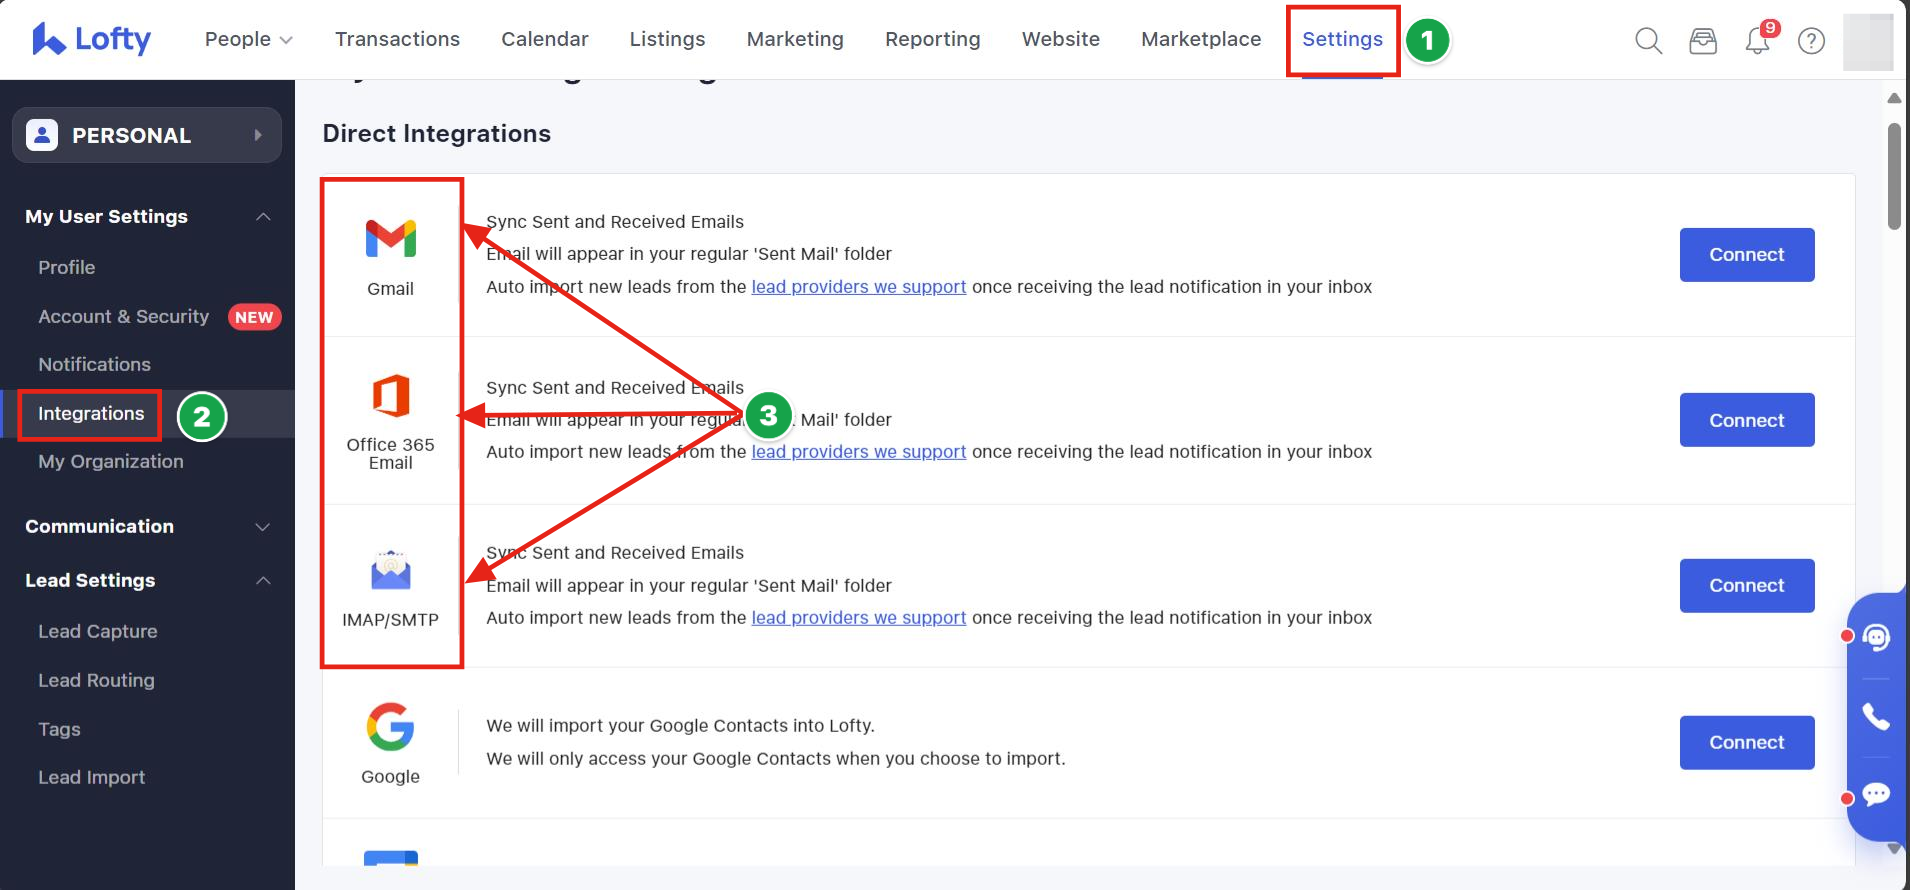Click the support assistant headset icon

click(1876, 637)
